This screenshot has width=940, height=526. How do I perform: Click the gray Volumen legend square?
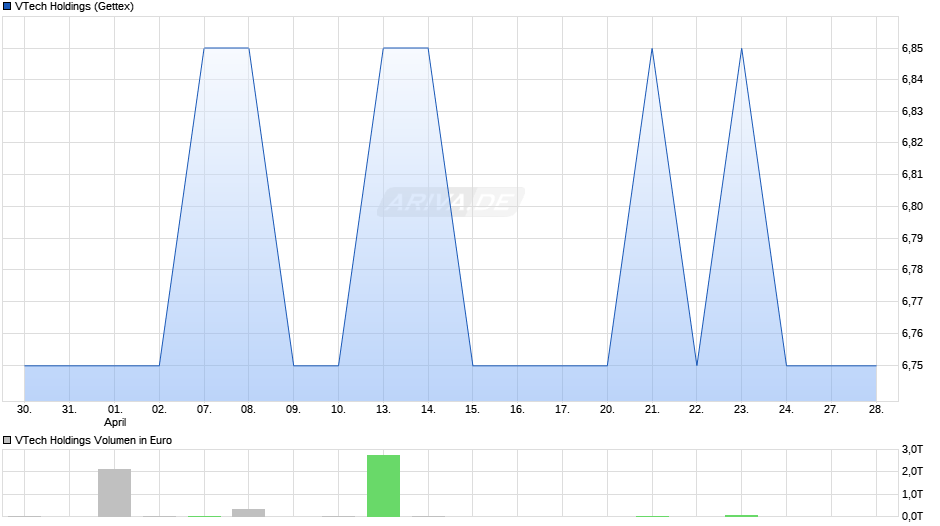coord(7,440)
